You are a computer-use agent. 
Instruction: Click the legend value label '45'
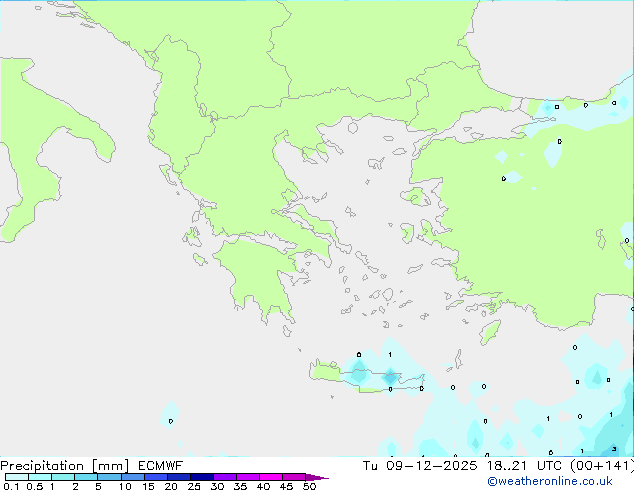(x=286, y=486)
